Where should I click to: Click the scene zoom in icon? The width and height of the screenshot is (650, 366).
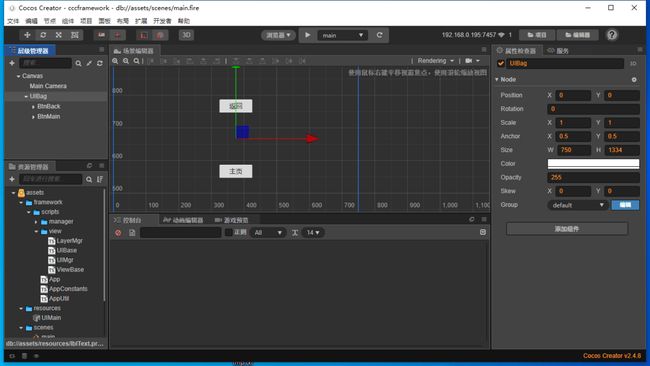(115, 61)
